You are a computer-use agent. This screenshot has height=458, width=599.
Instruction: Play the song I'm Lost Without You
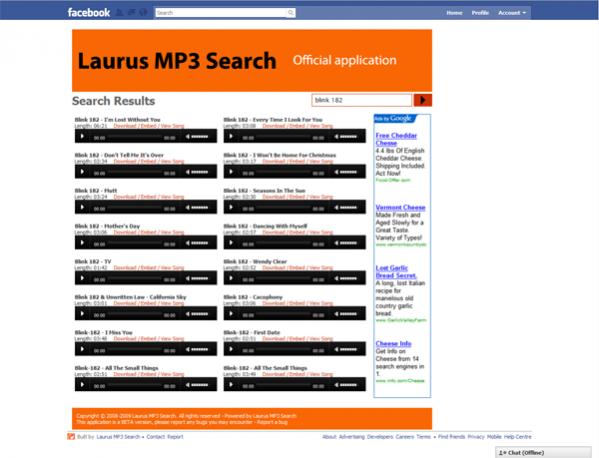[82, 136]
